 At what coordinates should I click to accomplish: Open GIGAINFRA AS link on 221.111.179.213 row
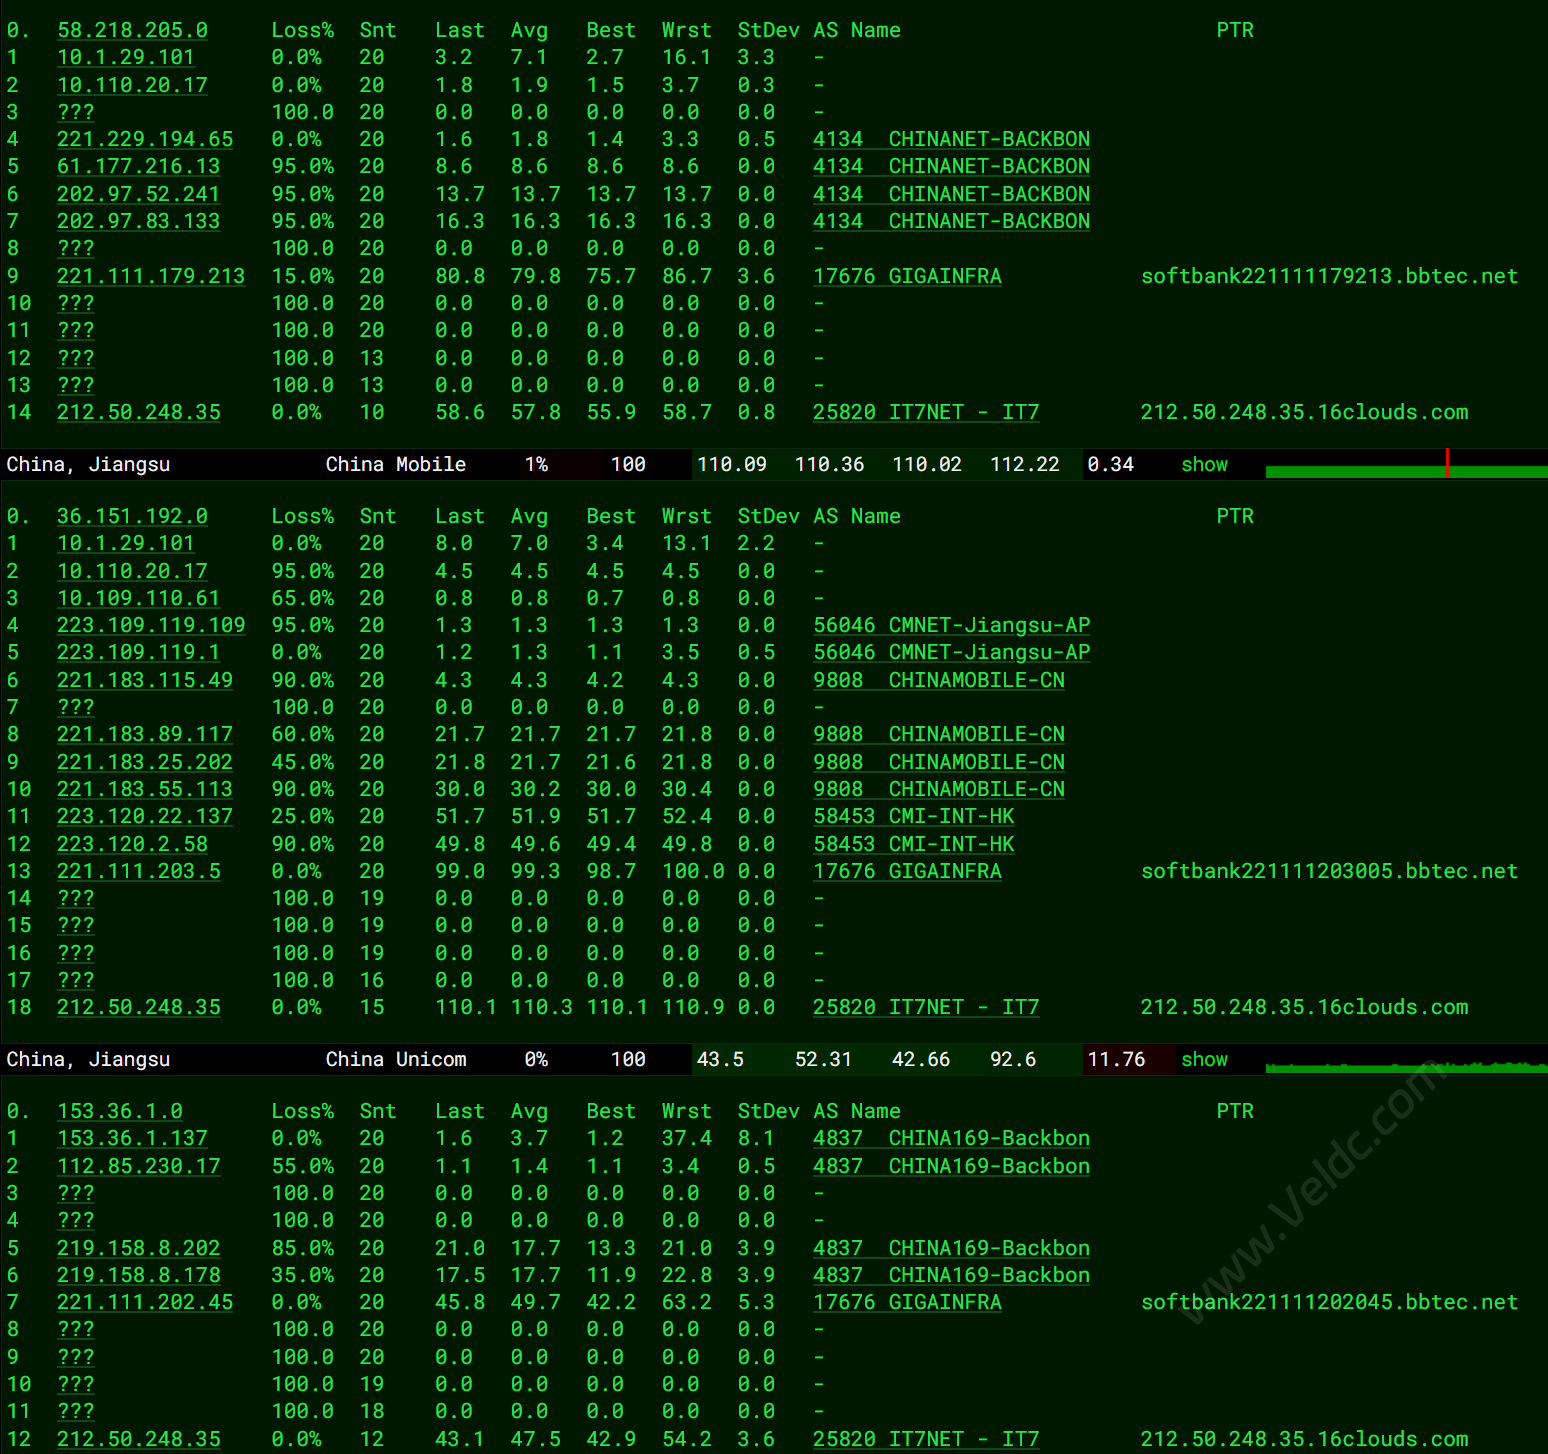pos(907,277)
